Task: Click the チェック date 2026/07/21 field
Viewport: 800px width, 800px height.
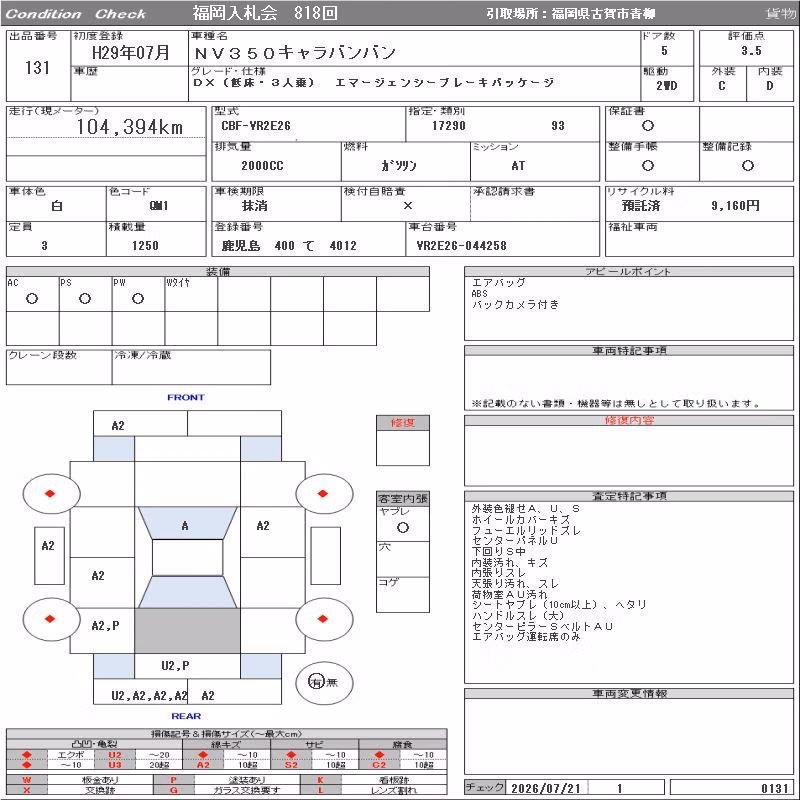Action: tap(546, 788)
